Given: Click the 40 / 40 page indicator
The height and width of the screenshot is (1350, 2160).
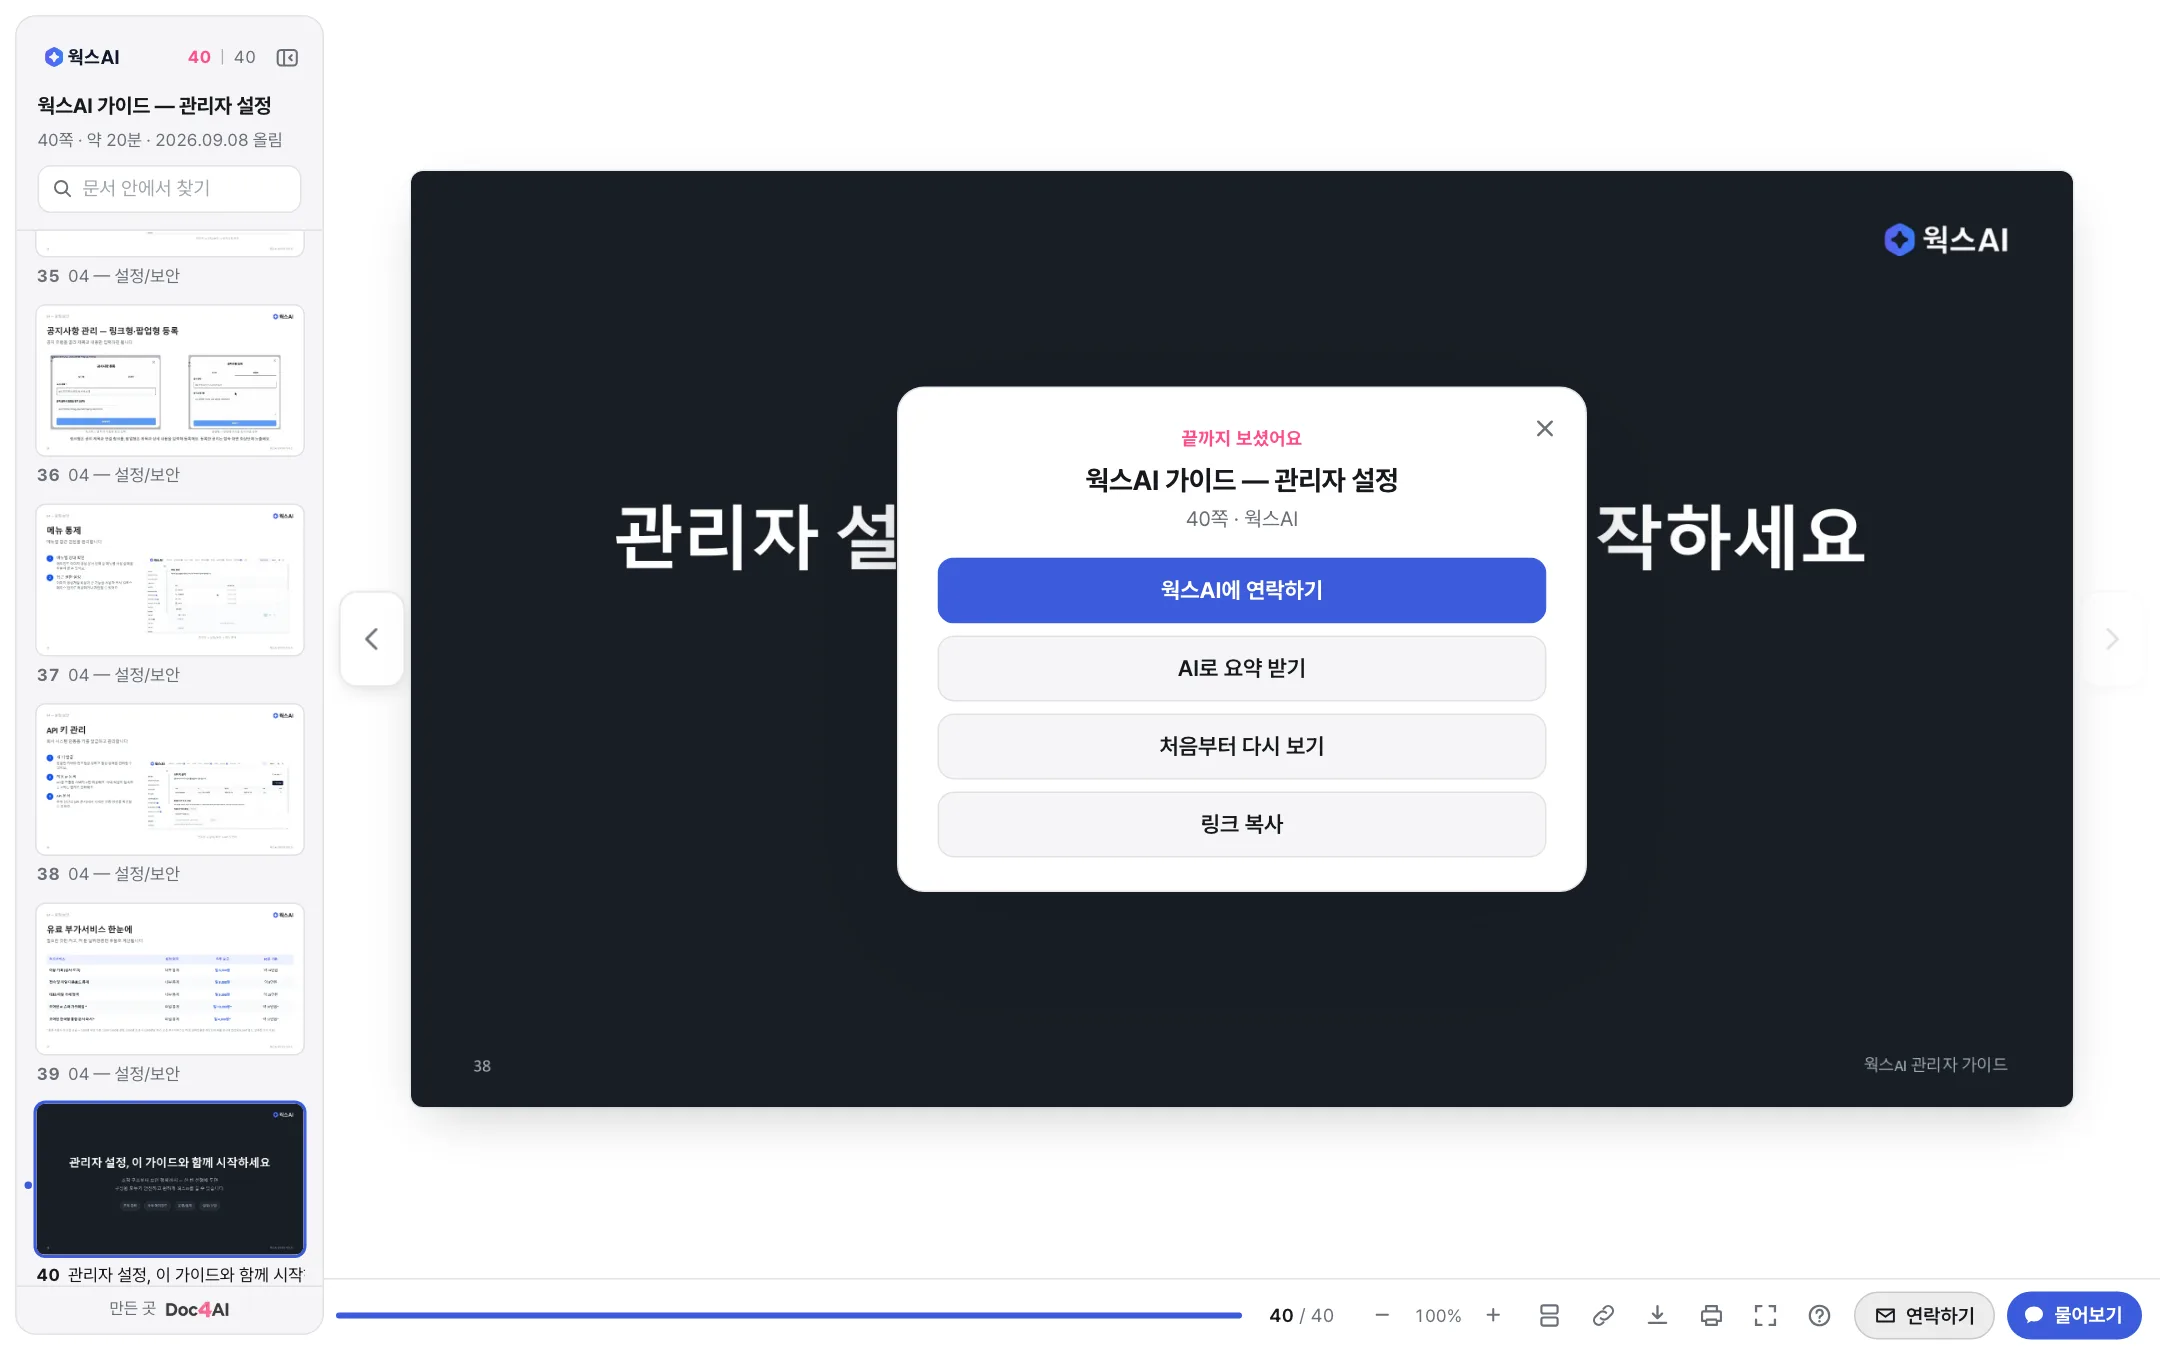Looking at the screenshot, I should [1301, 1316].
